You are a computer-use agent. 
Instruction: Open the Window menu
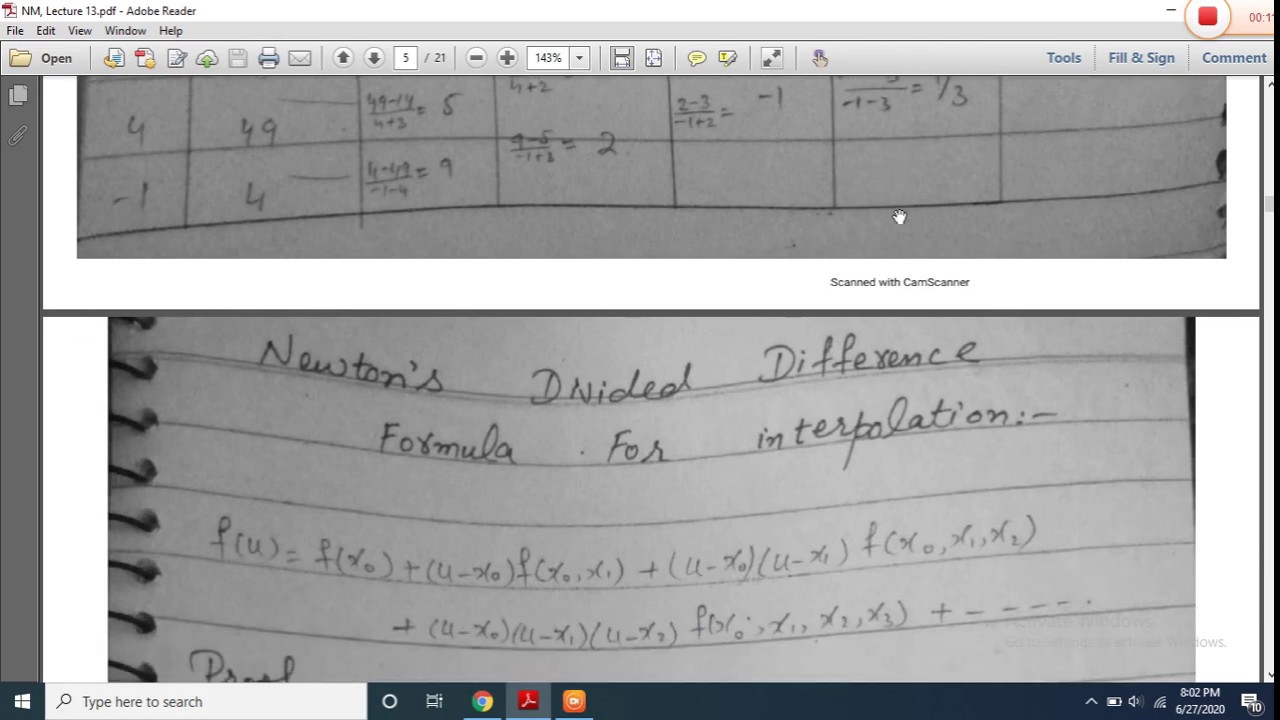point(125,31)
